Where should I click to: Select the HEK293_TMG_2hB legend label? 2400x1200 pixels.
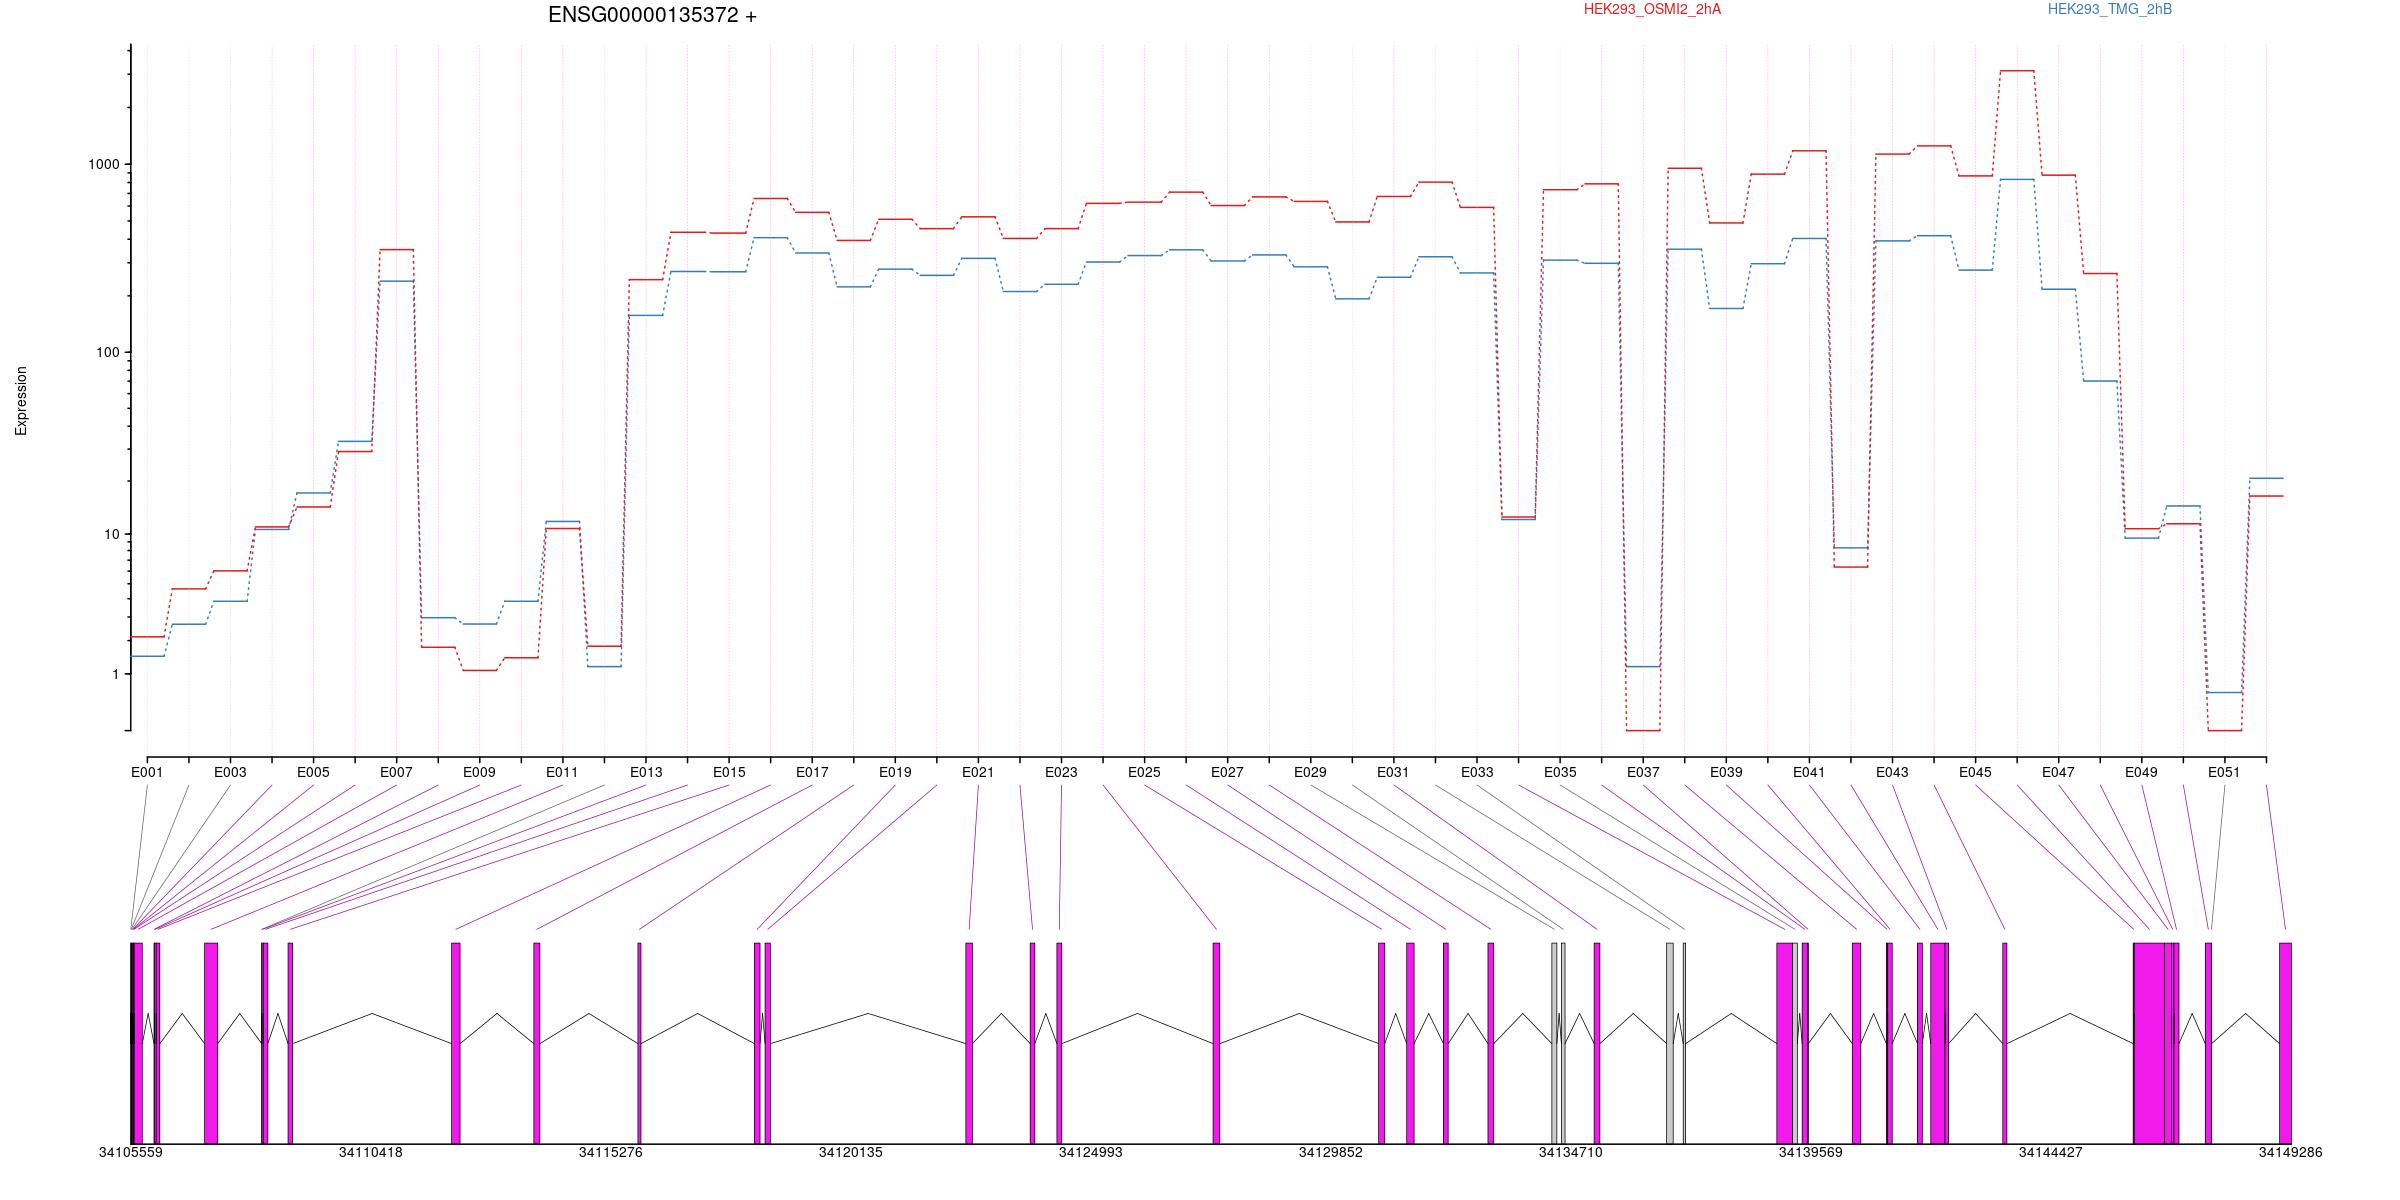click(2110, 9)
